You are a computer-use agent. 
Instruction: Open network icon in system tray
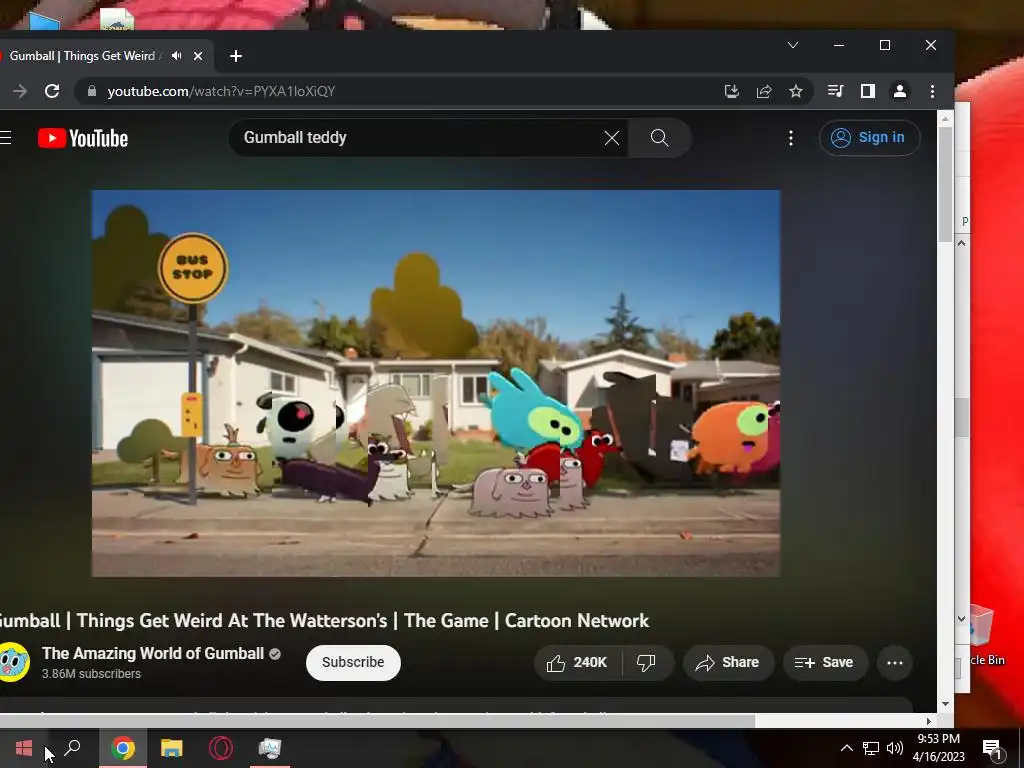point(871,748)
